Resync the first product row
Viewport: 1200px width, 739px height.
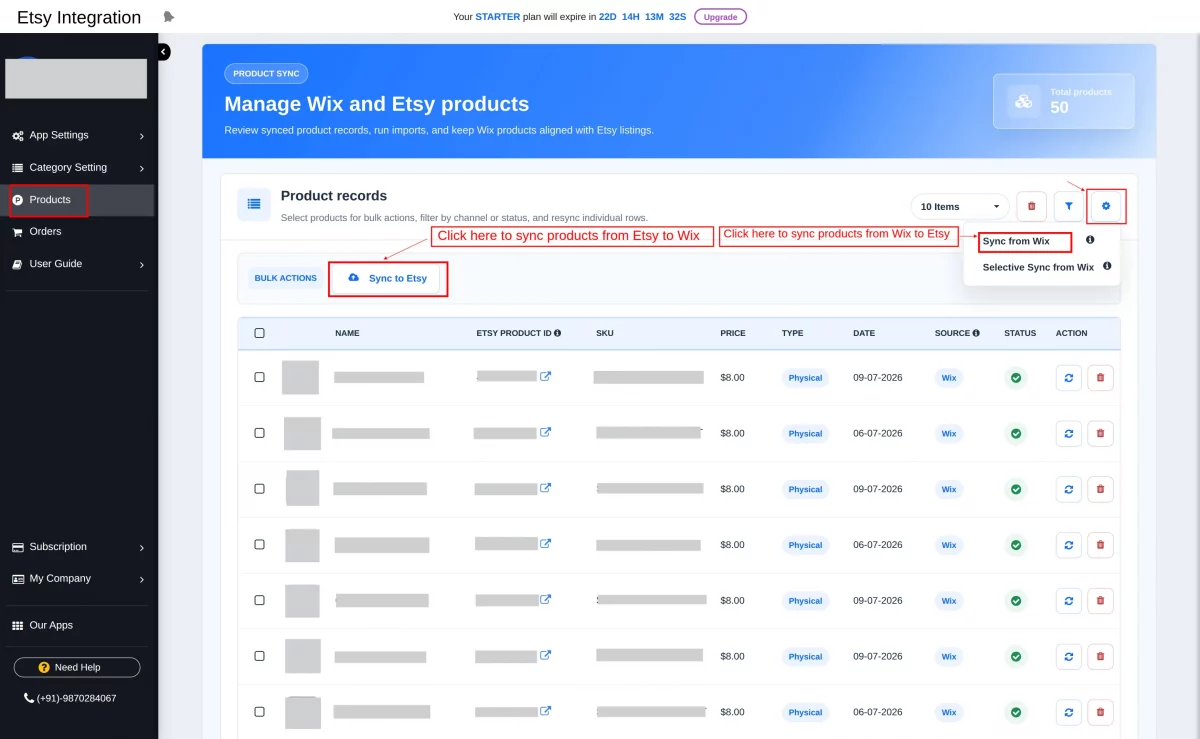point(1069,378)
